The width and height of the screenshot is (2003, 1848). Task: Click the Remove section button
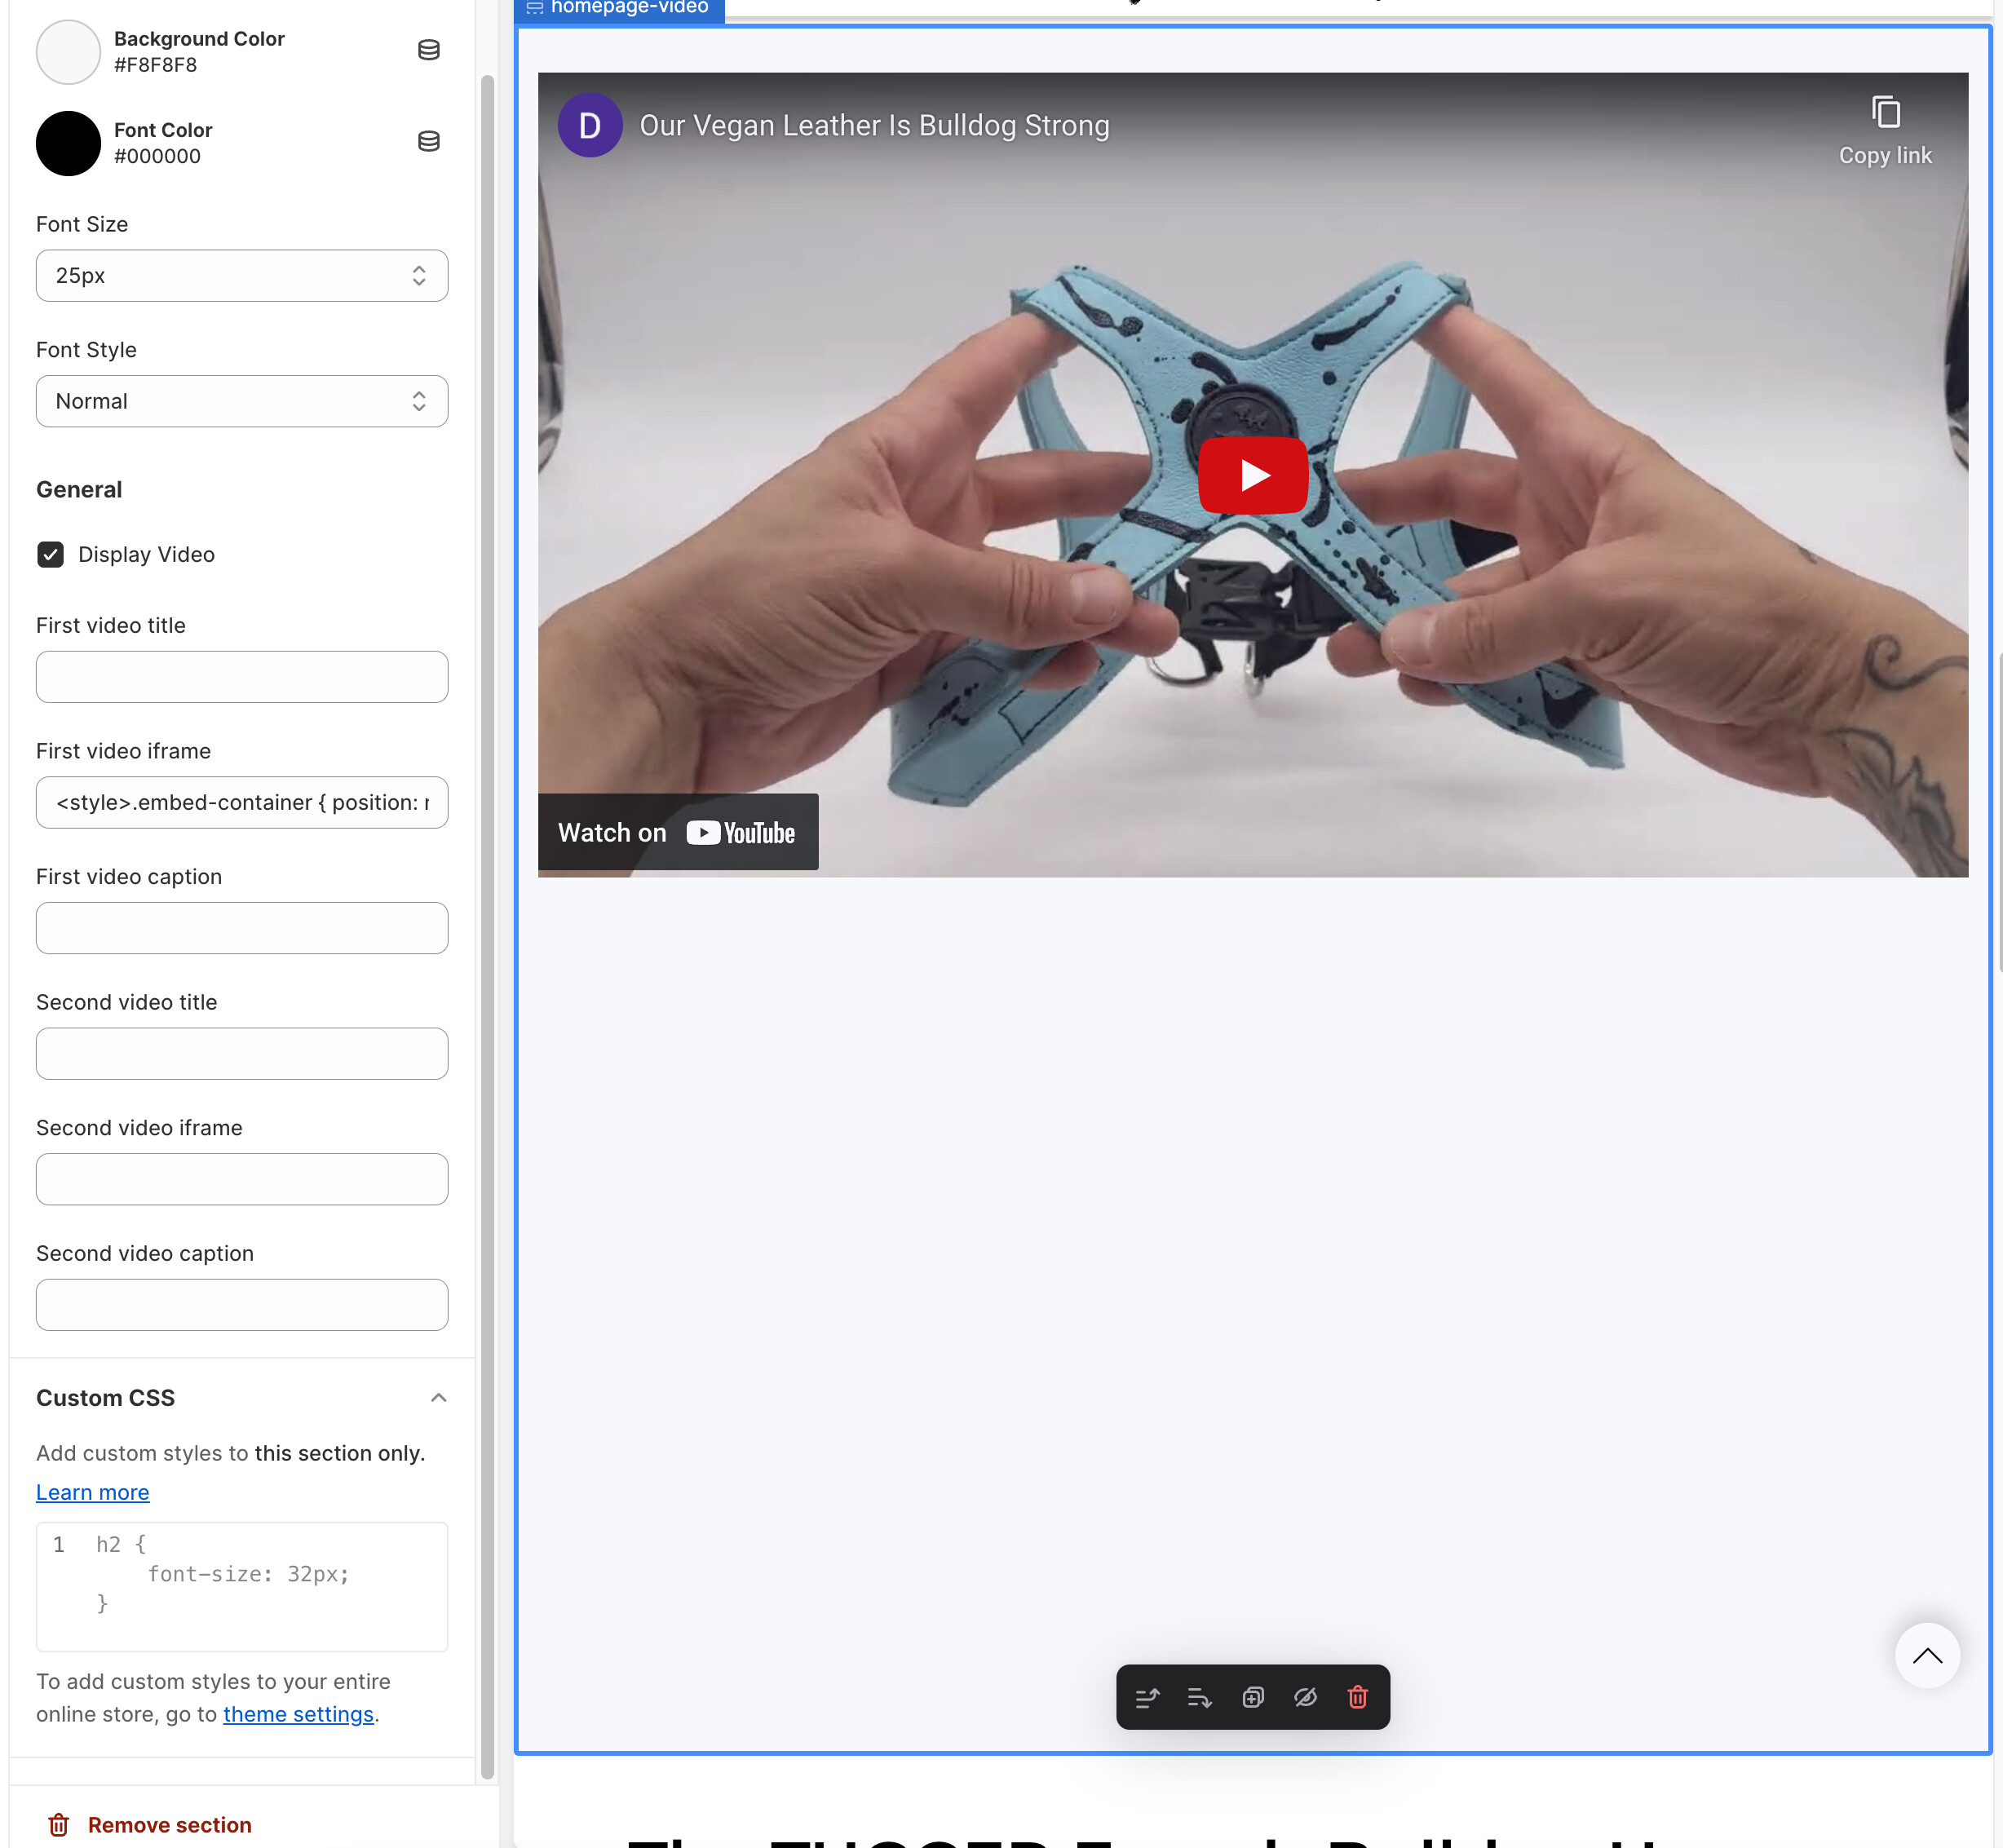[x=150, y=1825]
